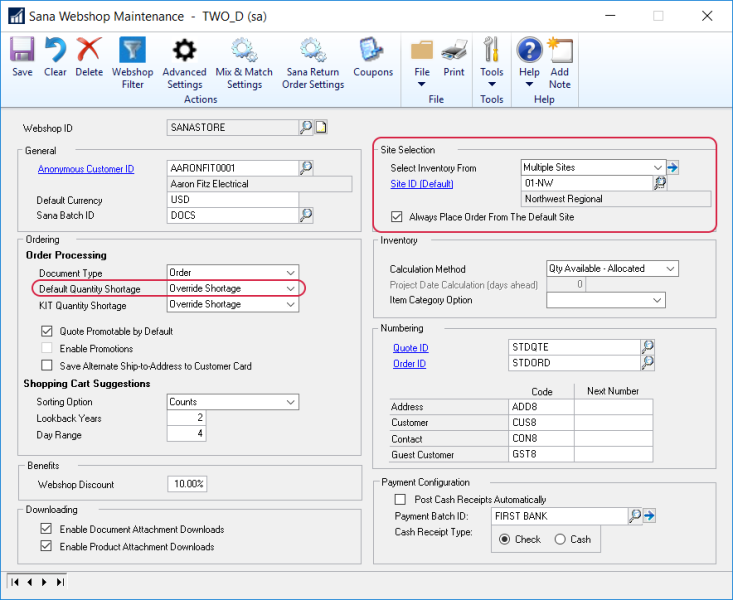Viewport: 733px width, 600px height.
Task: Go to first record navigation button
Action: pyautogui.click(x=14, y=582)
